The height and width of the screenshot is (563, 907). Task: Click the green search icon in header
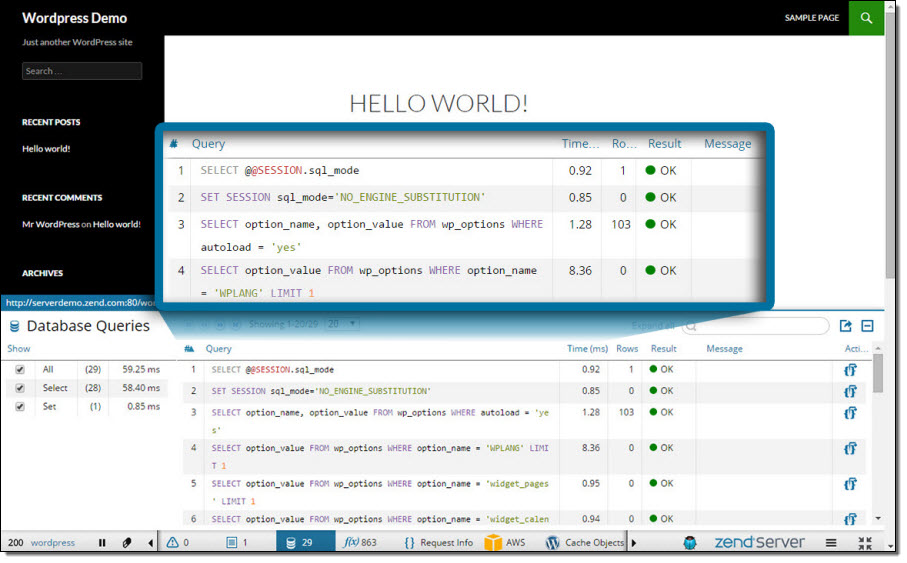pos(866,18)
